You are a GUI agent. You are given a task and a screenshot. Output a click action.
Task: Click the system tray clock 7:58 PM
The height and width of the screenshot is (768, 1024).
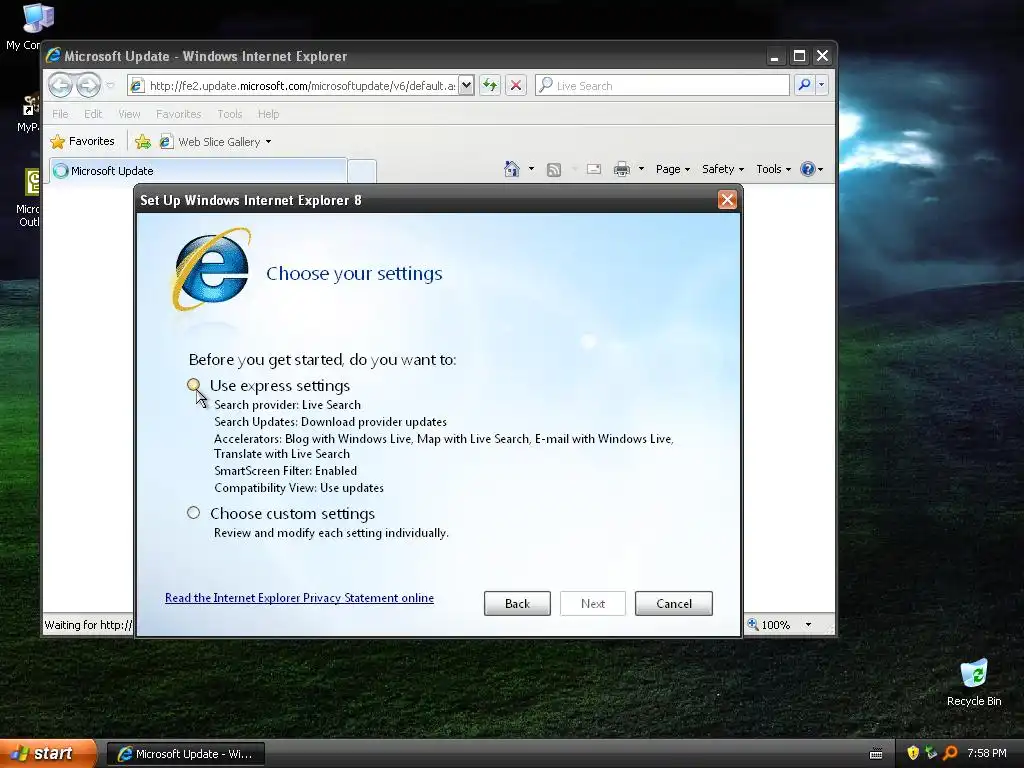click(986, 753)
